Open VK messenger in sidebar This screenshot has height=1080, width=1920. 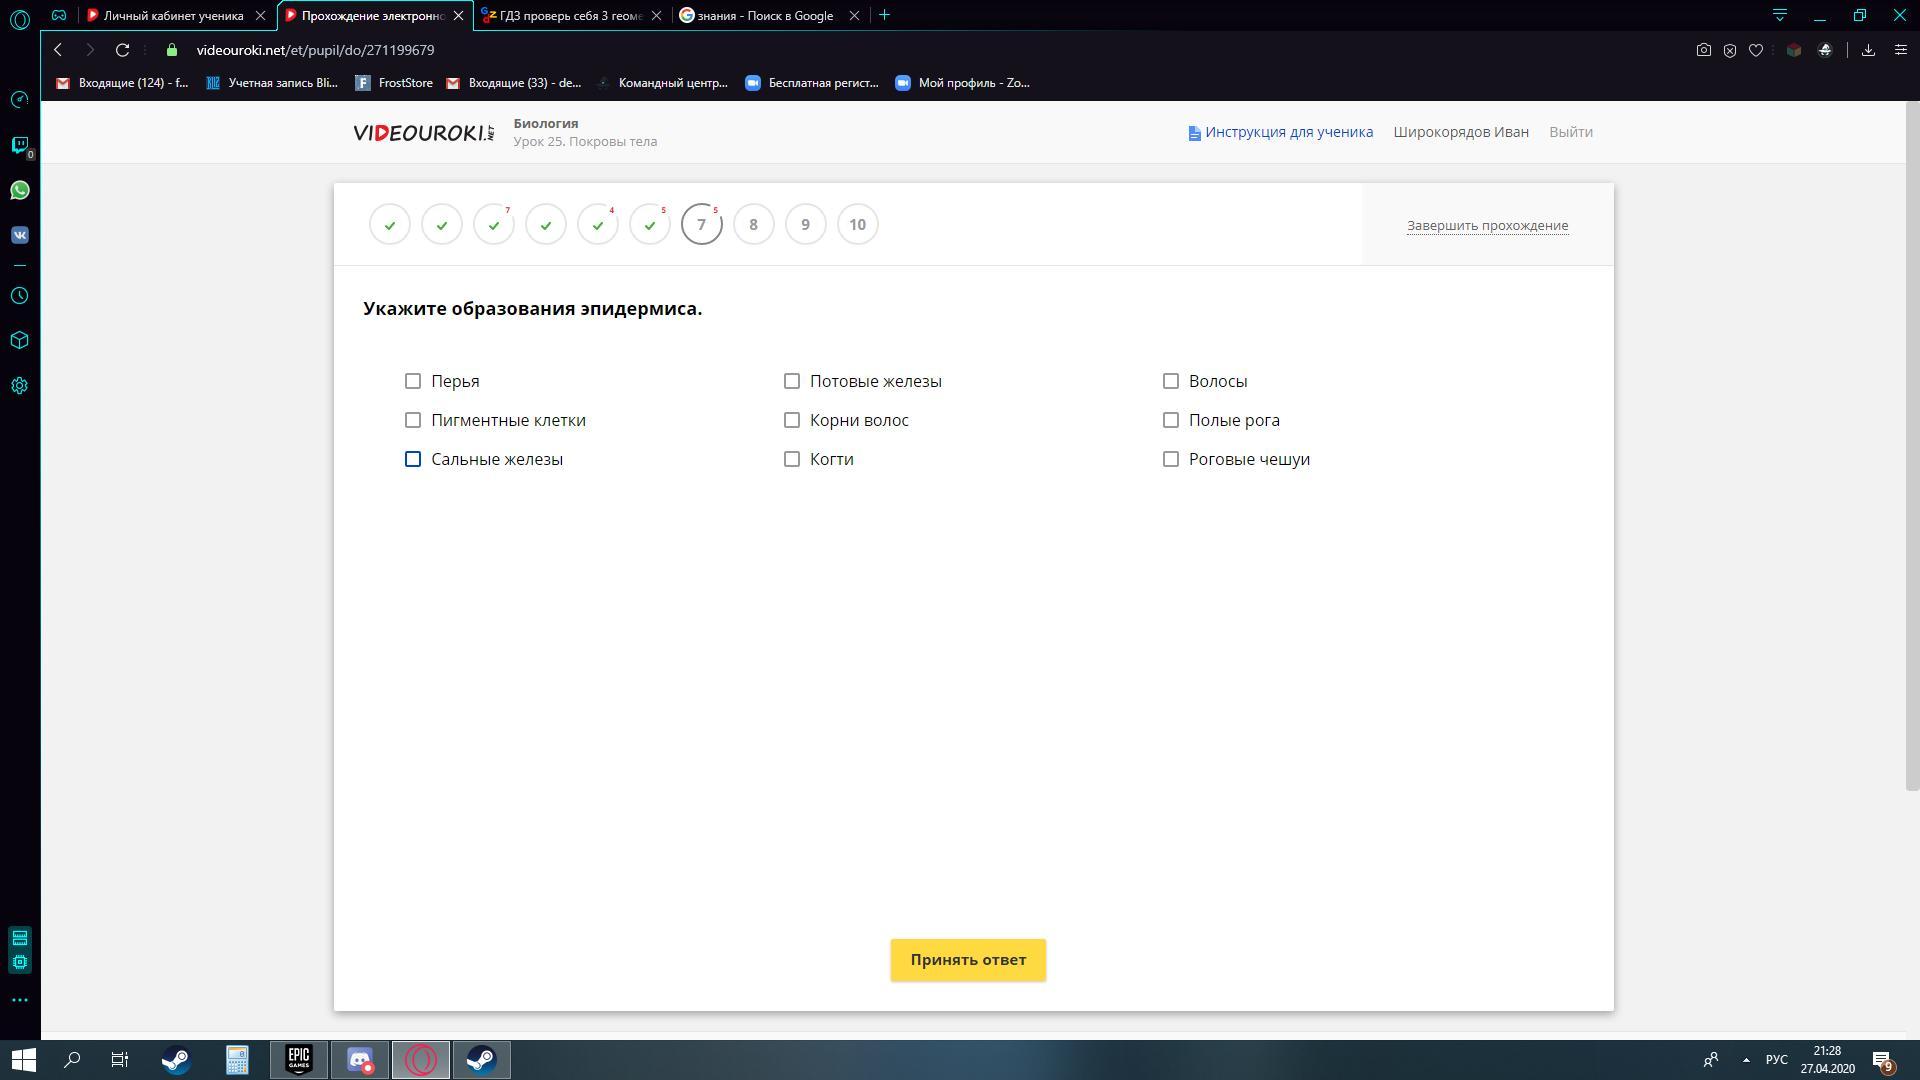pyautogui.click(x=19, y=235)
